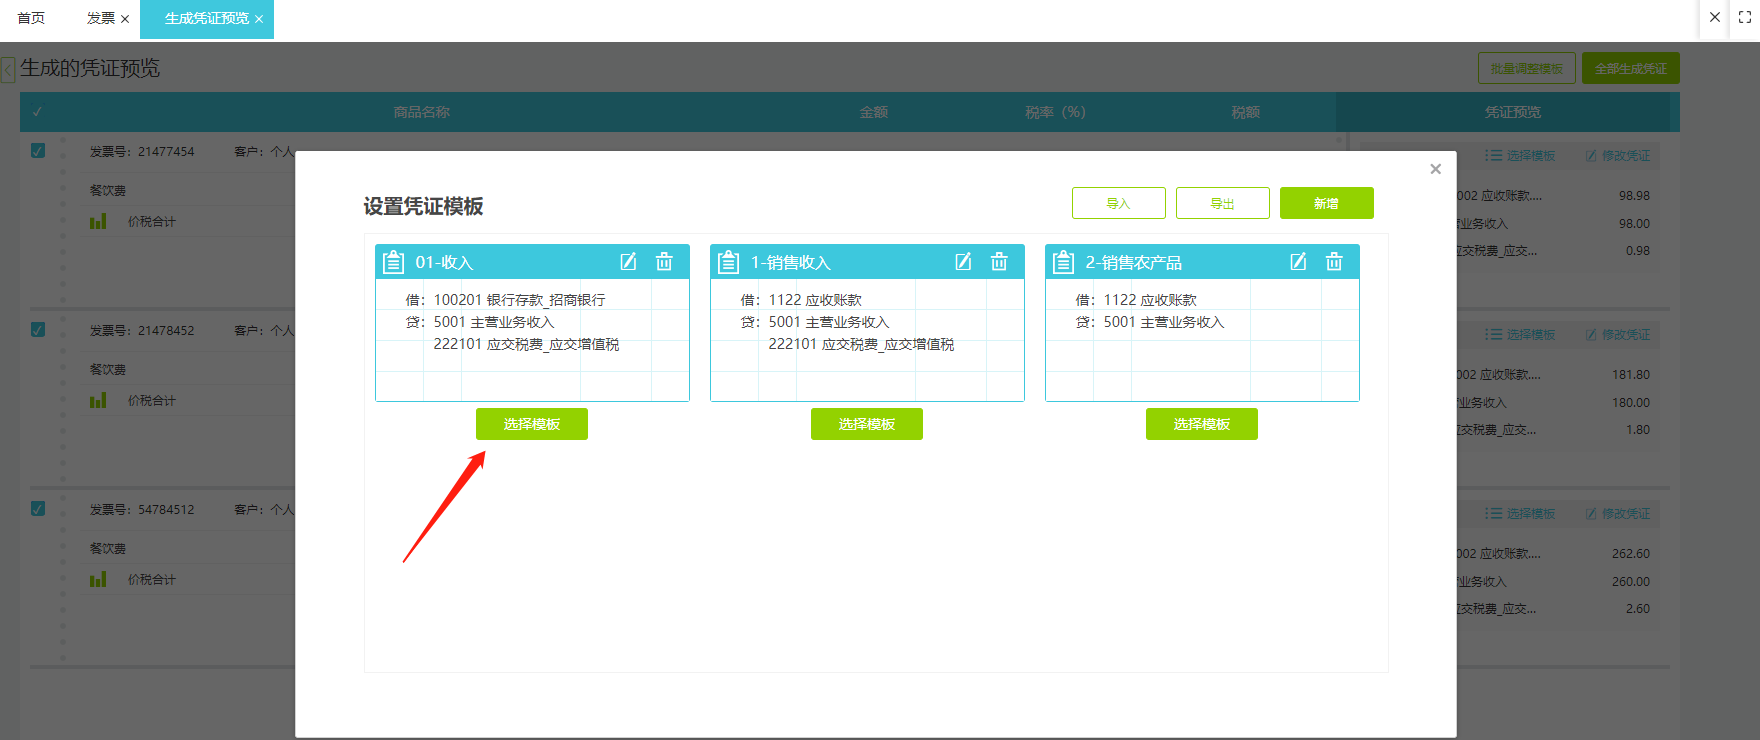Viewport: 1760px width, 740px height.
Task: Toggle checkbox for invoice 54784512
Action: coord(38,509)
